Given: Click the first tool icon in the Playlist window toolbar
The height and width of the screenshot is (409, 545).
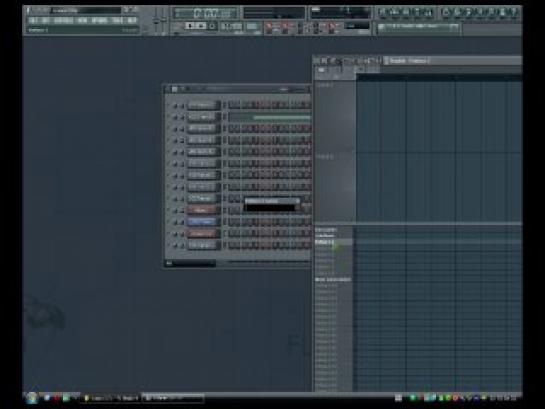Looking at the screenshot, I should 324,61.
